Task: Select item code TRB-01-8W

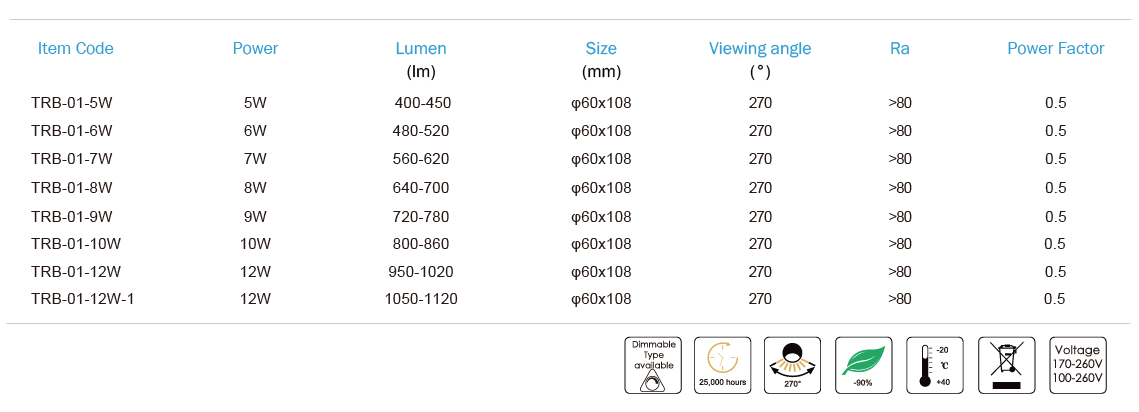Action: [x=72, y=188]
